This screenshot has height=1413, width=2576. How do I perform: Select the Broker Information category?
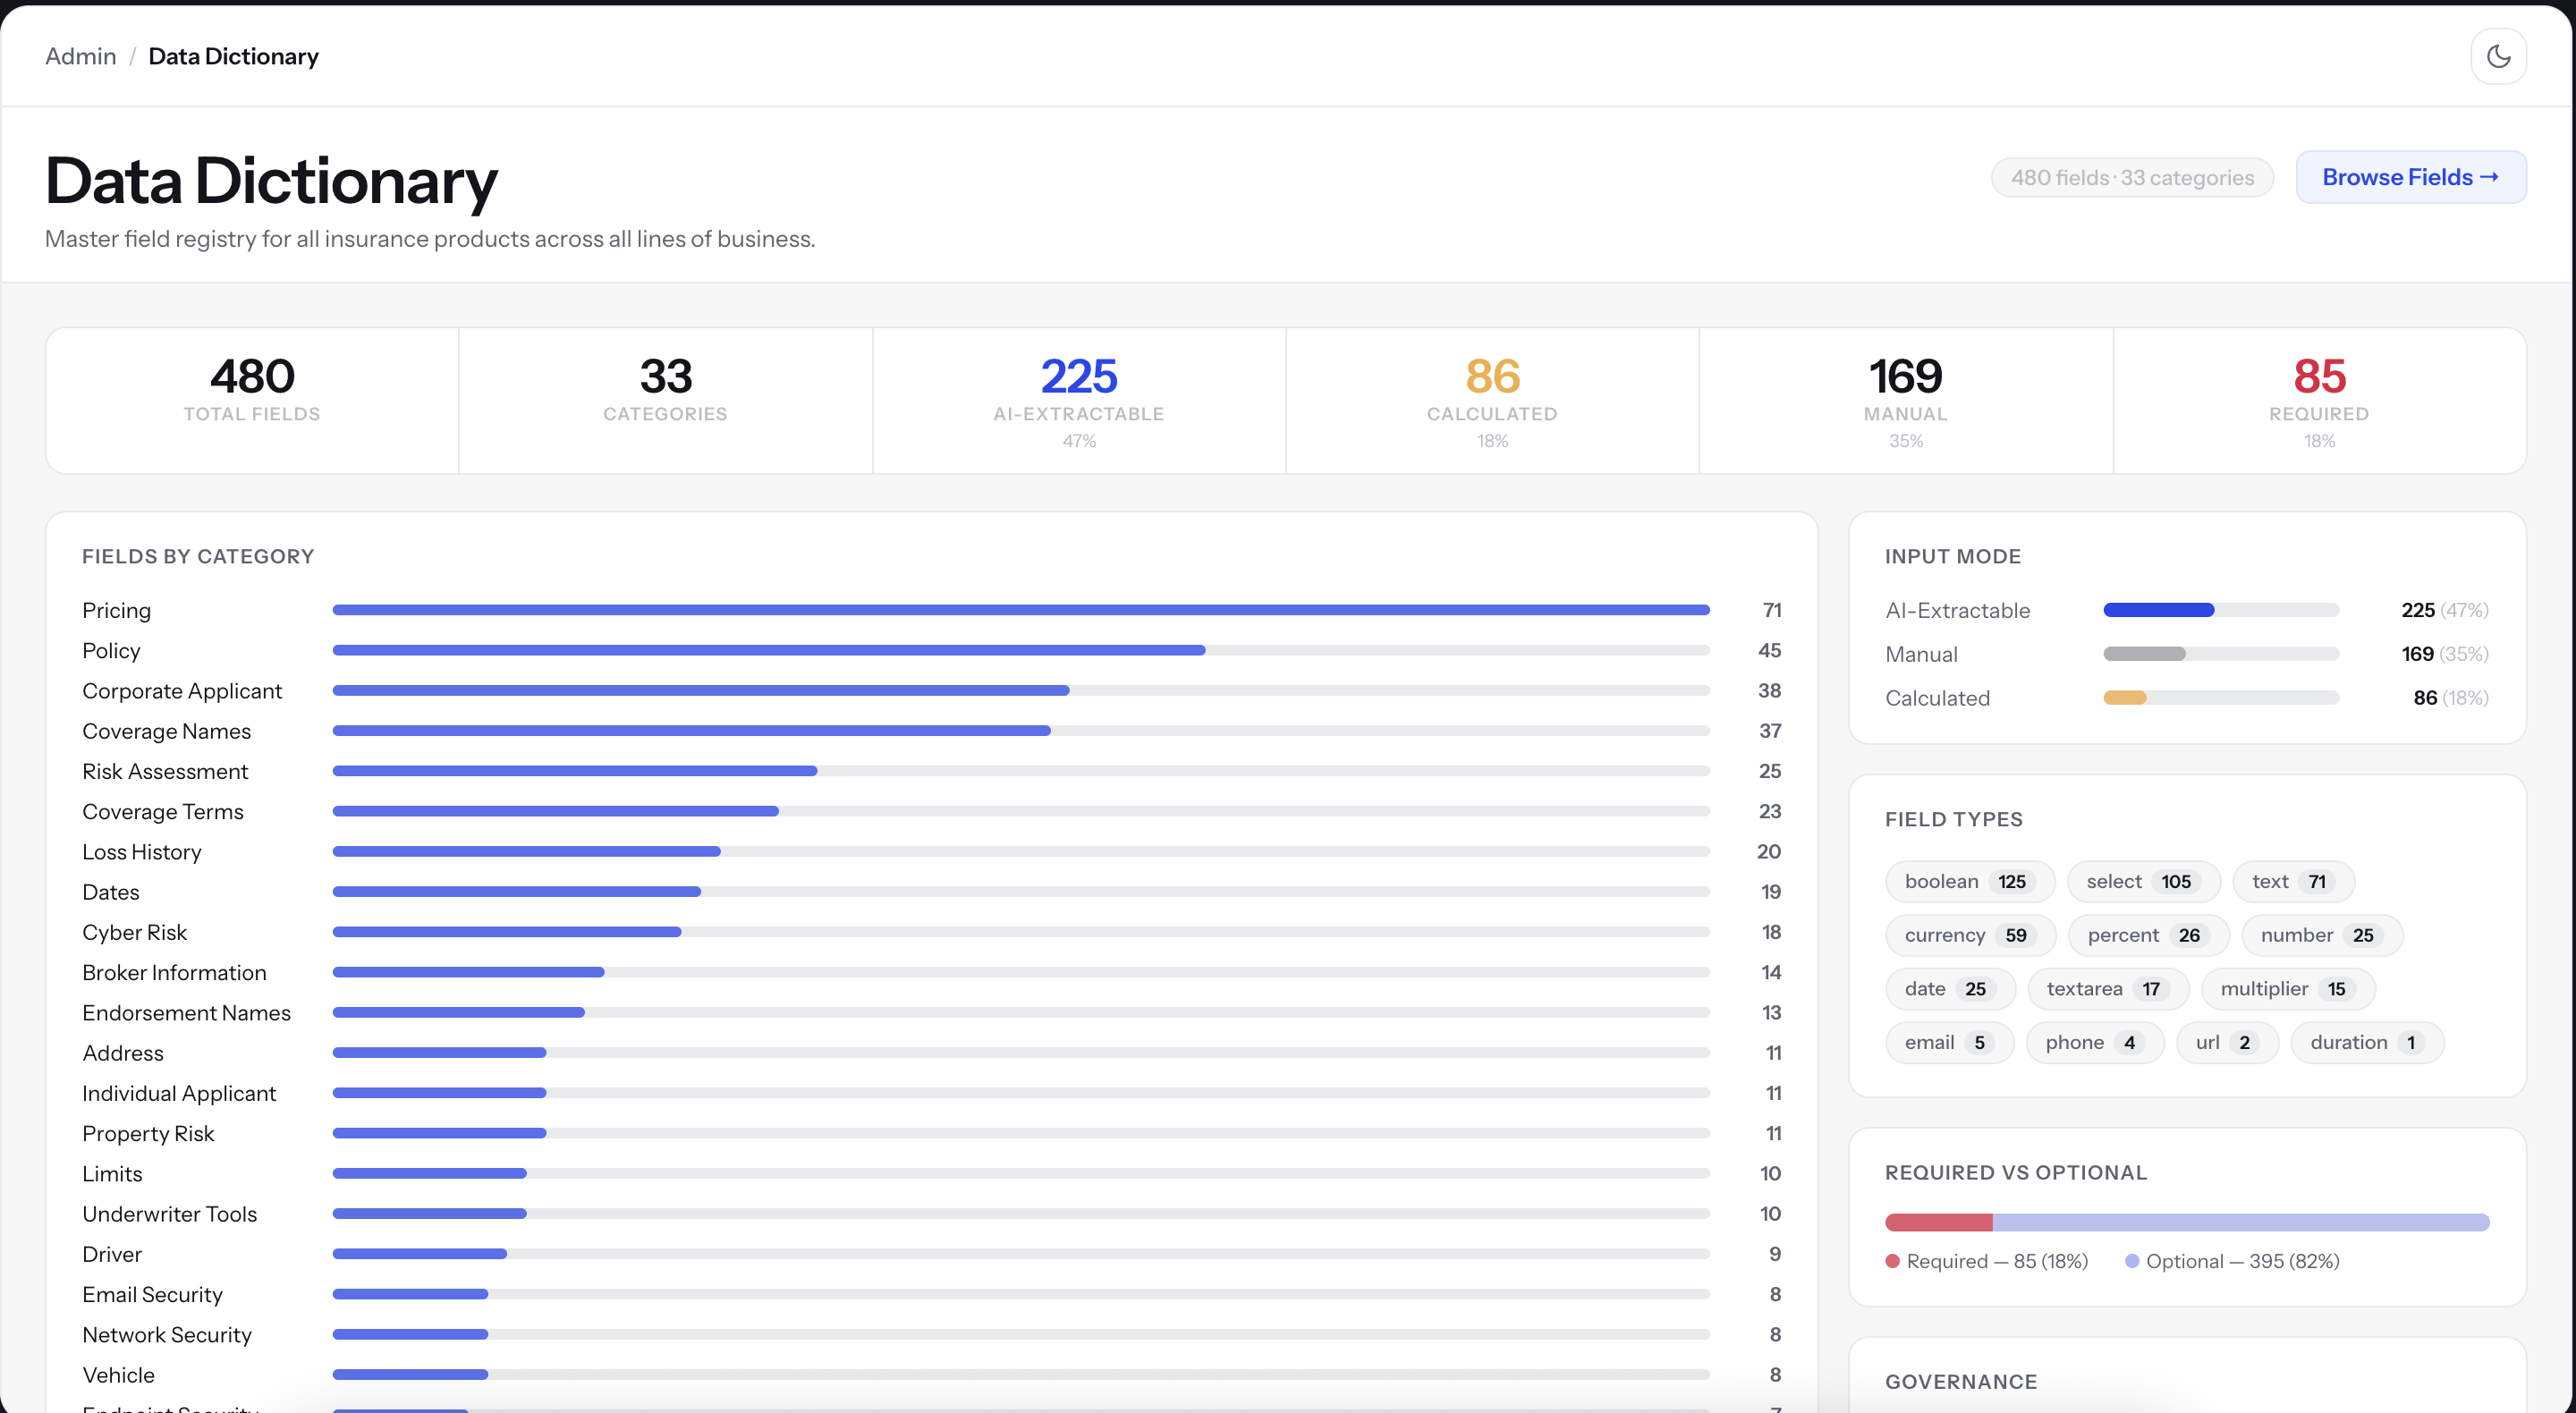point(174,972)
